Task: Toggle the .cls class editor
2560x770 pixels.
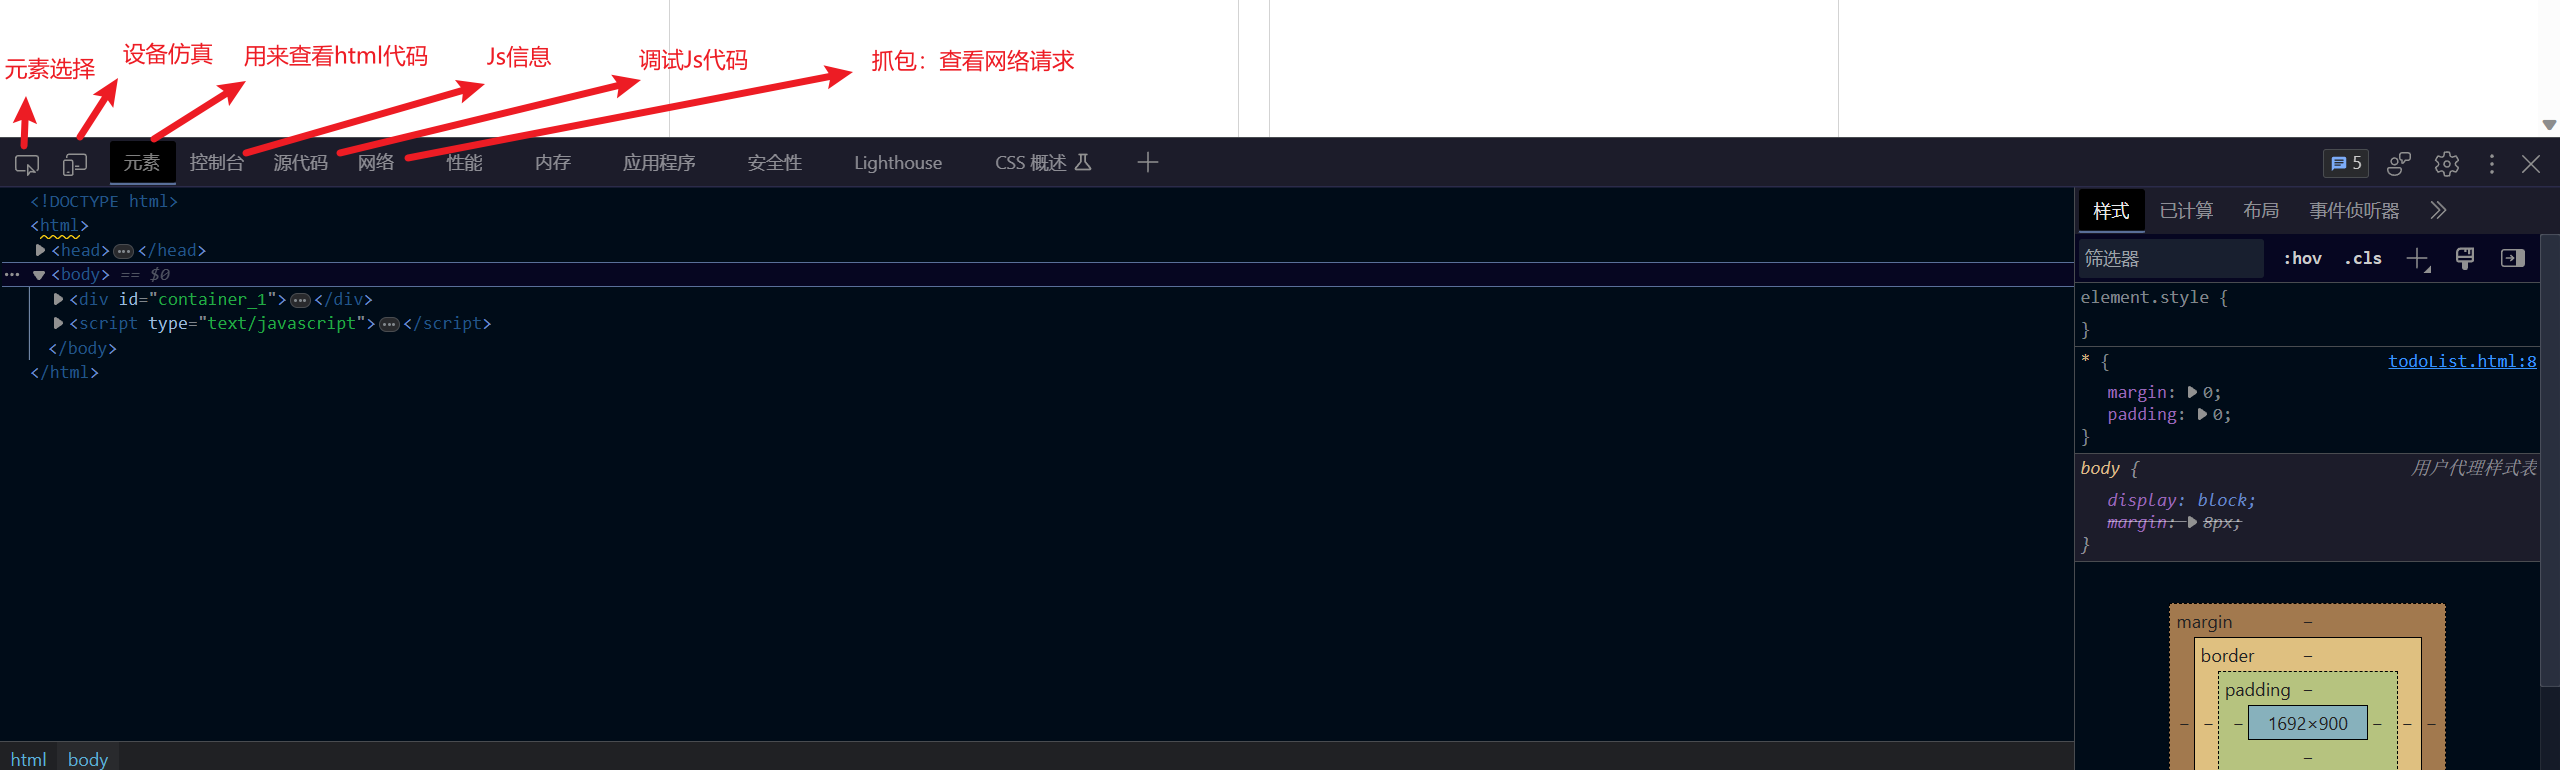Action: (2363, 258)
